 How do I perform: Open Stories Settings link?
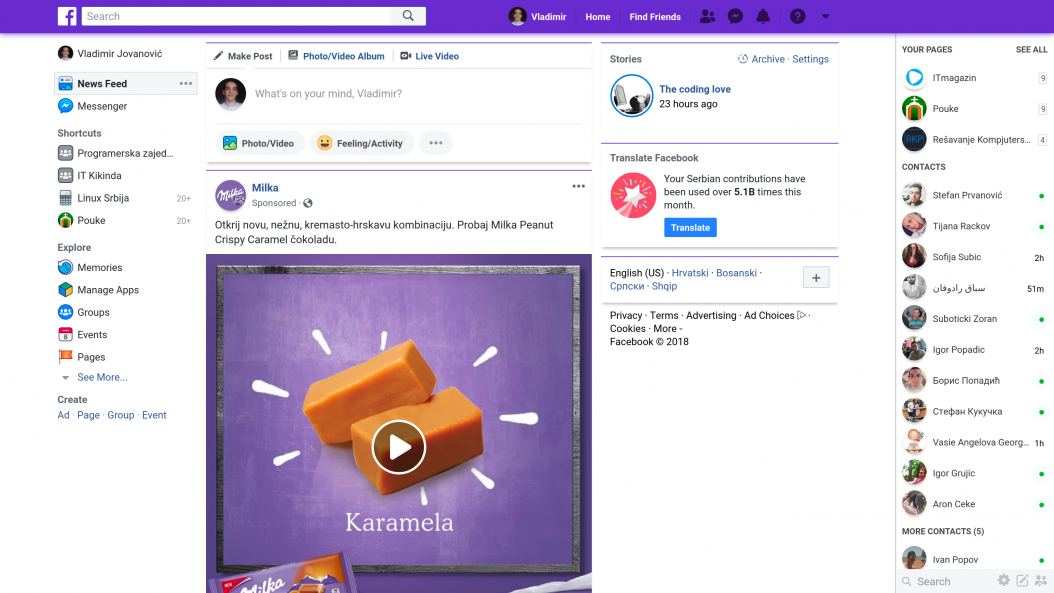pyautogui.click(x=810, y=59)
